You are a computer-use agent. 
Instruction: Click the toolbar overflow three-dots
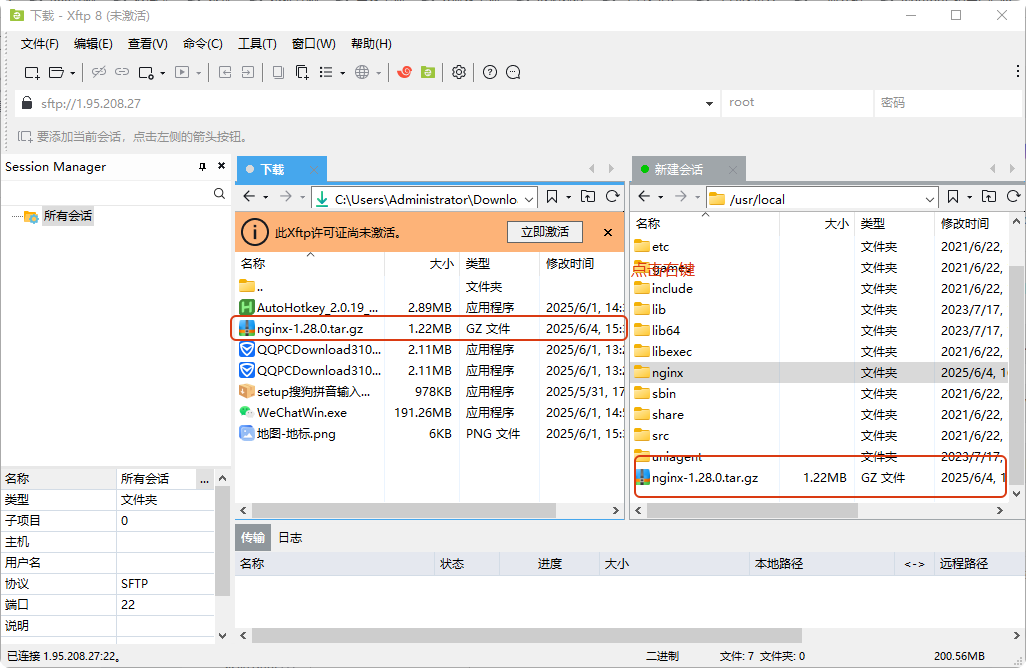click(1017, 71)
